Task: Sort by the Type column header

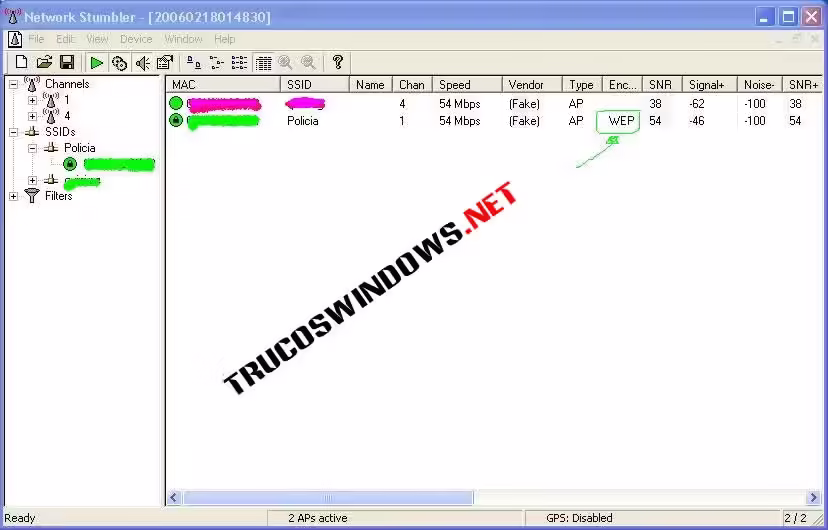Action: [582, 84]
